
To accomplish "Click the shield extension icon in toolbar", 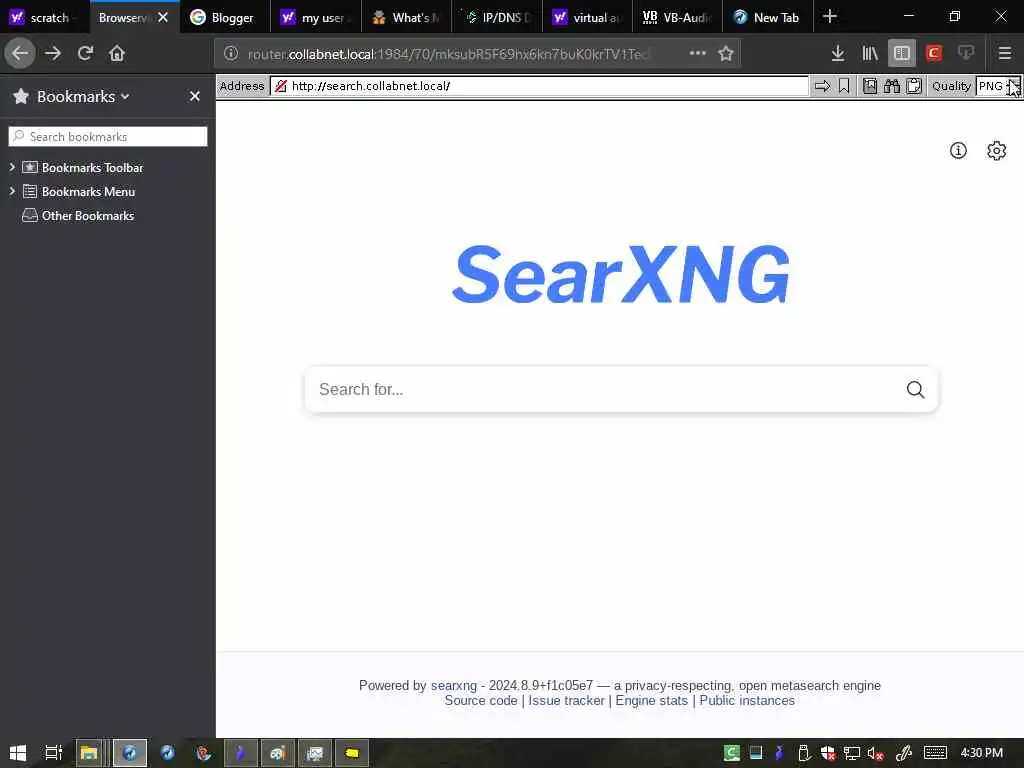I will coord(966,53).
